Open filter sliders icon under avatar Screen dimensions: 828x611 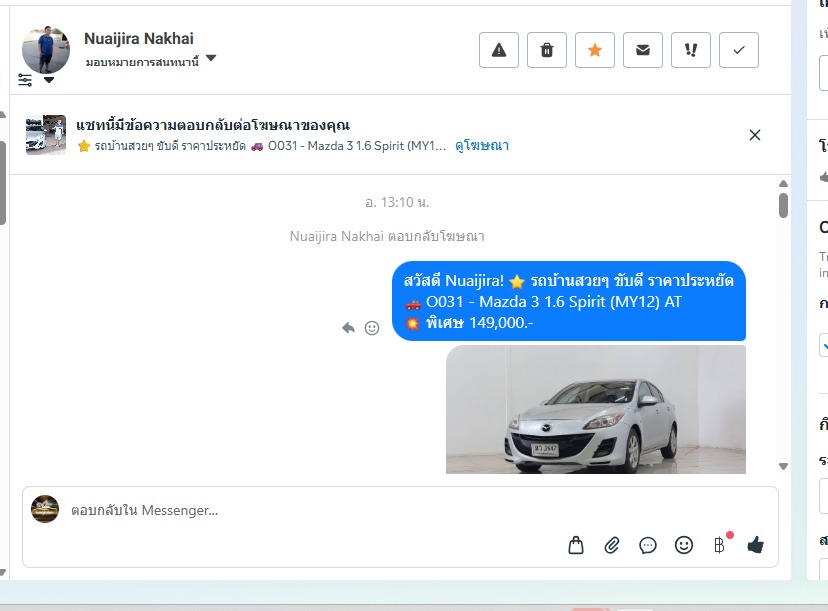point(25,80)
